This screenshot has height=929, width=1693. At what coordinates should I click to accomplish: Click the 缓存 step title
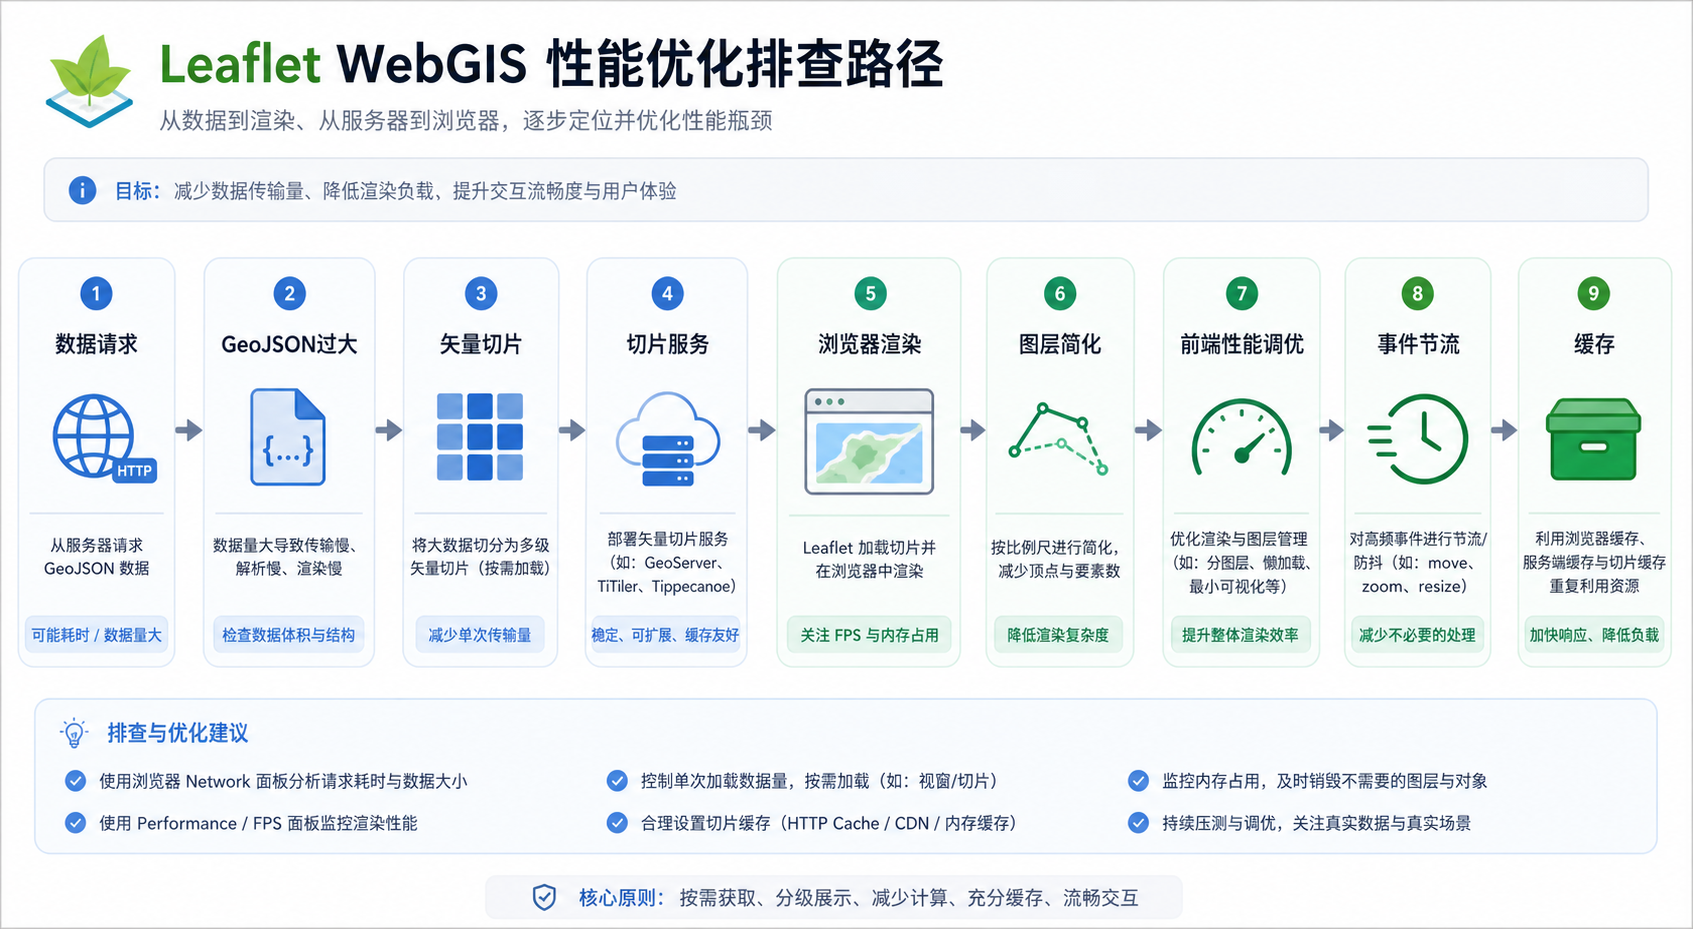1594,344
